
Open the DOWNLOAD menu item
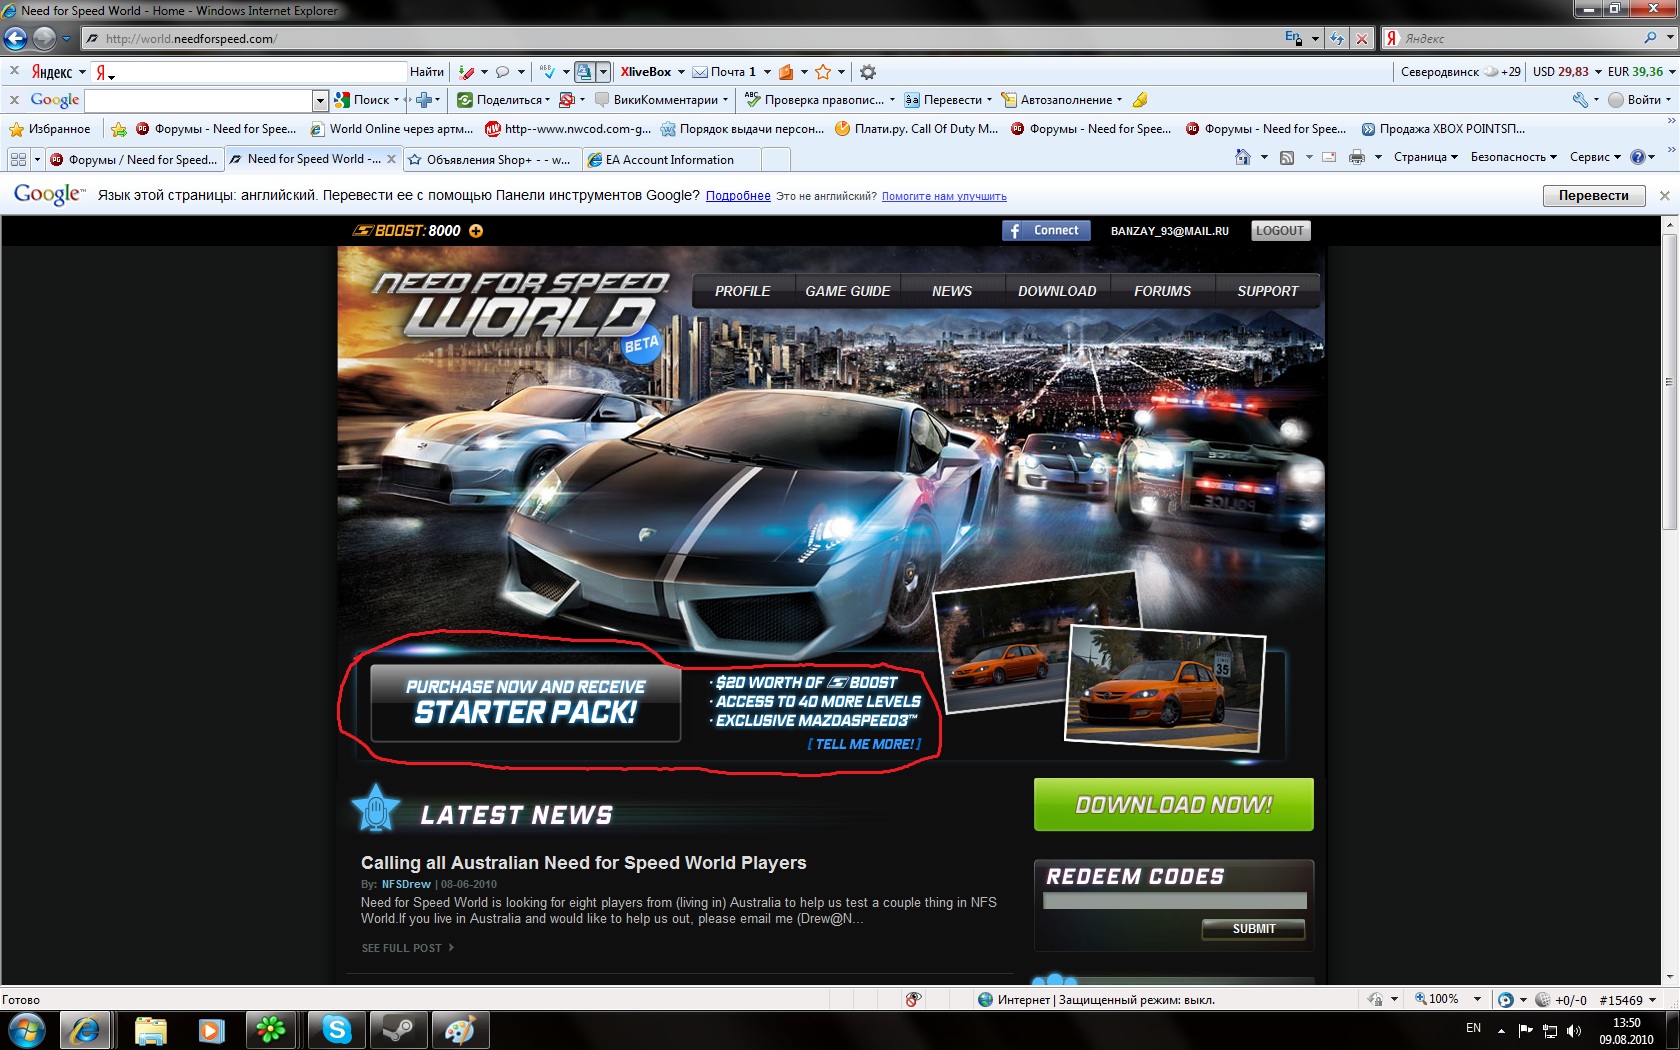[x=1057, y=291]
